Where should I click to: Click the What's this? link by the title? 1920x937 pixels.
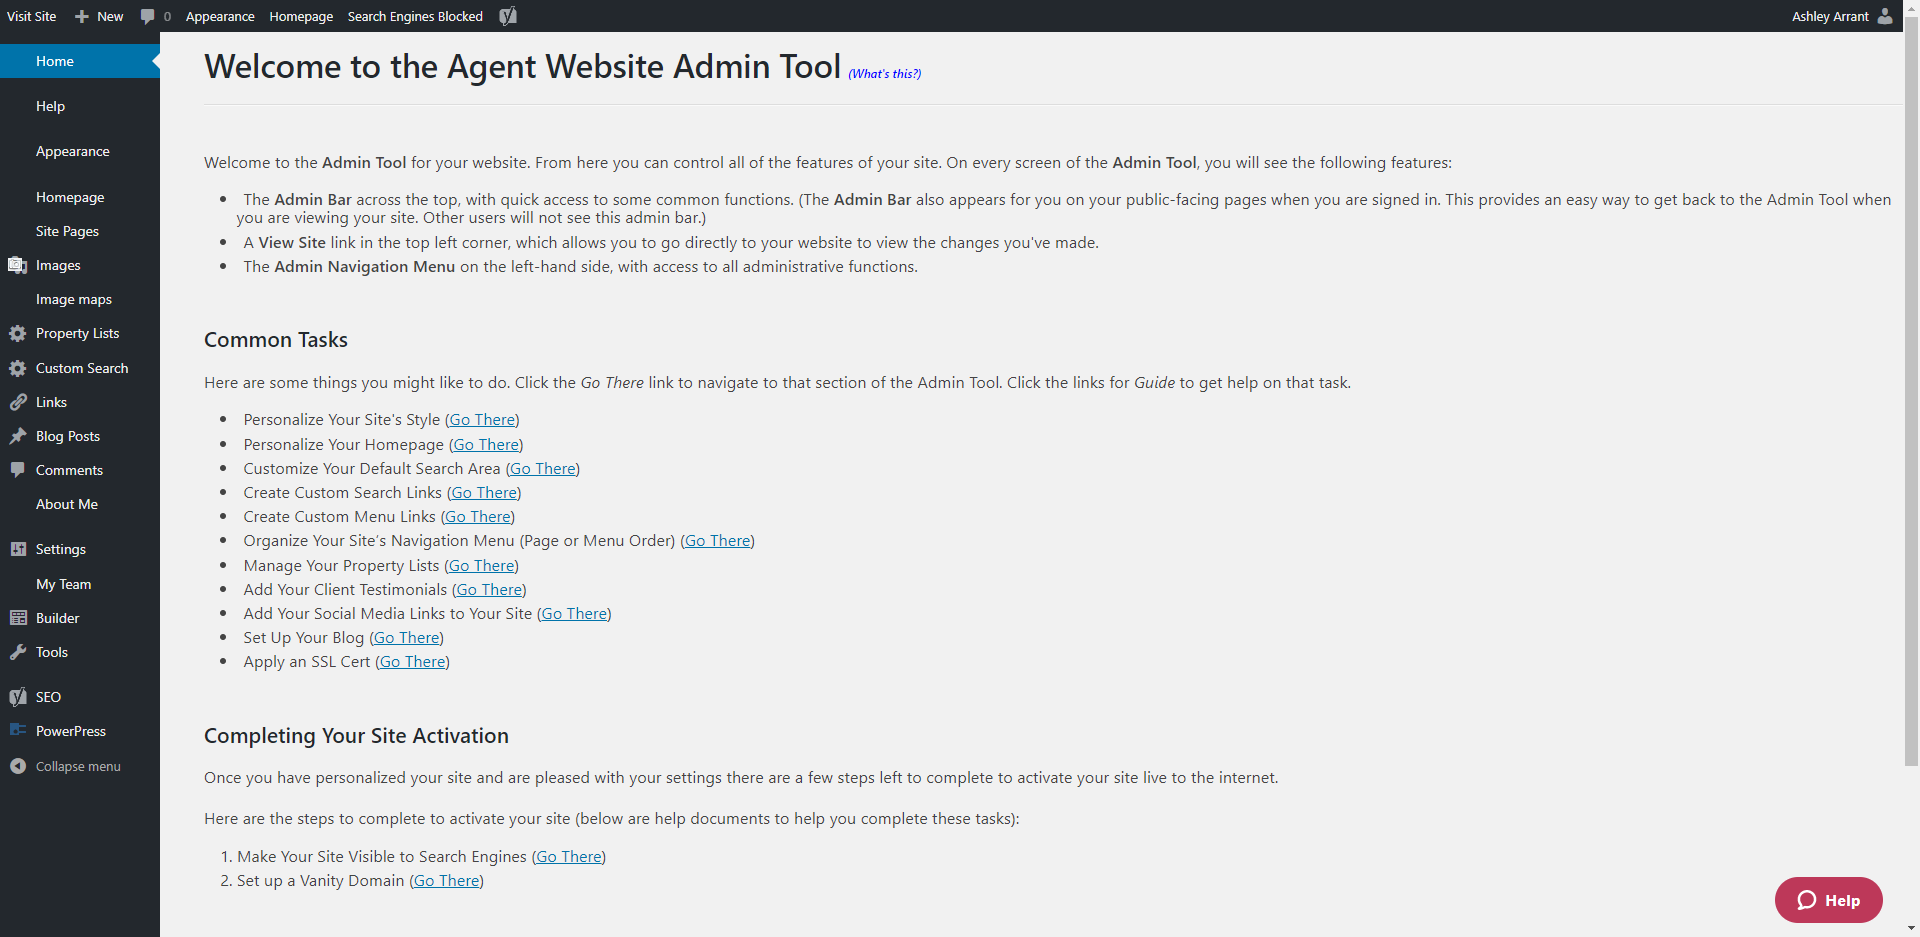pyautogui.click(x=884, y=74)
